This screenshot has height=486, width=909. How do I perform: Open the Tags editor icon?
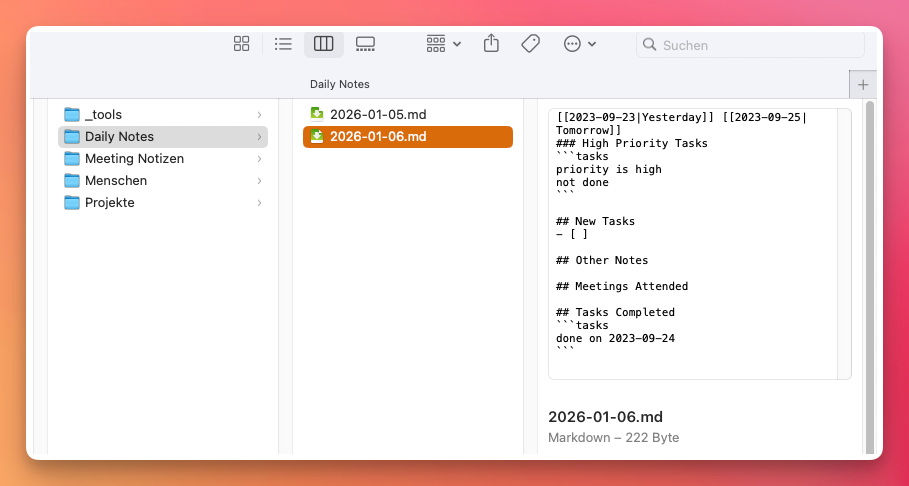[x=531, y=44]
